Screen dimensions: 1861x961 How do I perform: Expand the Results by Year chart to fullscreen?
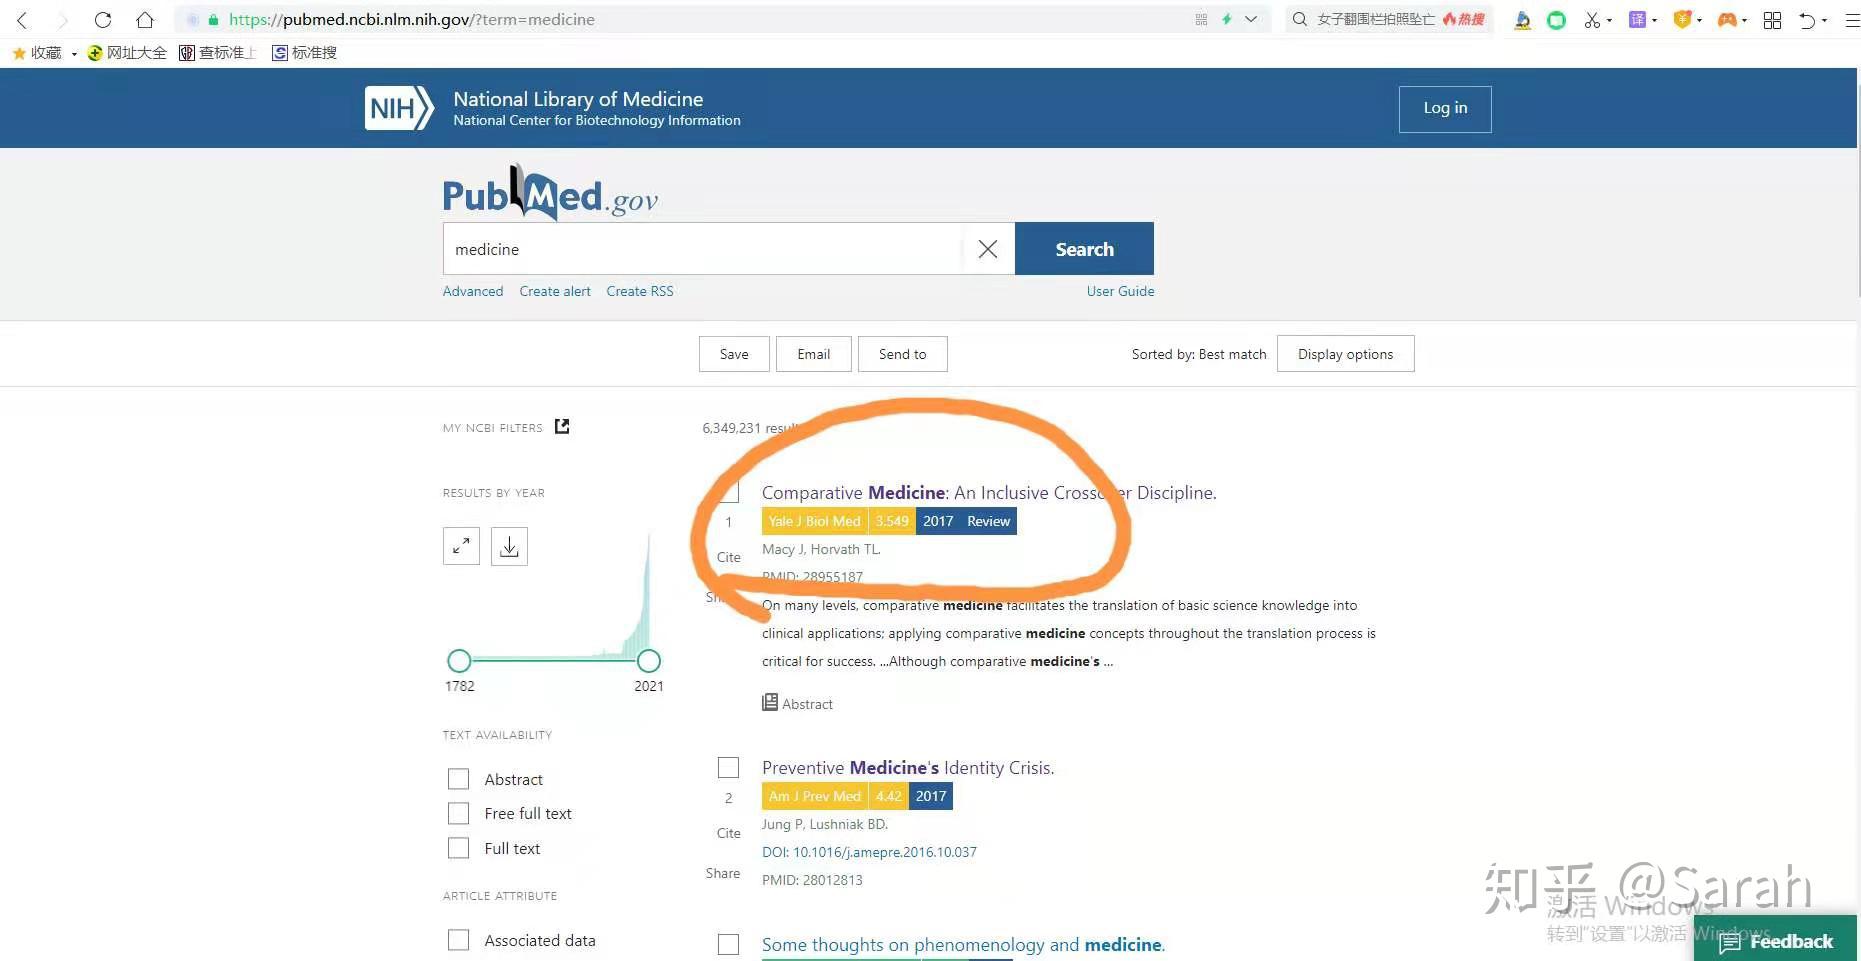pyautogui.click(x=460, y=546)
